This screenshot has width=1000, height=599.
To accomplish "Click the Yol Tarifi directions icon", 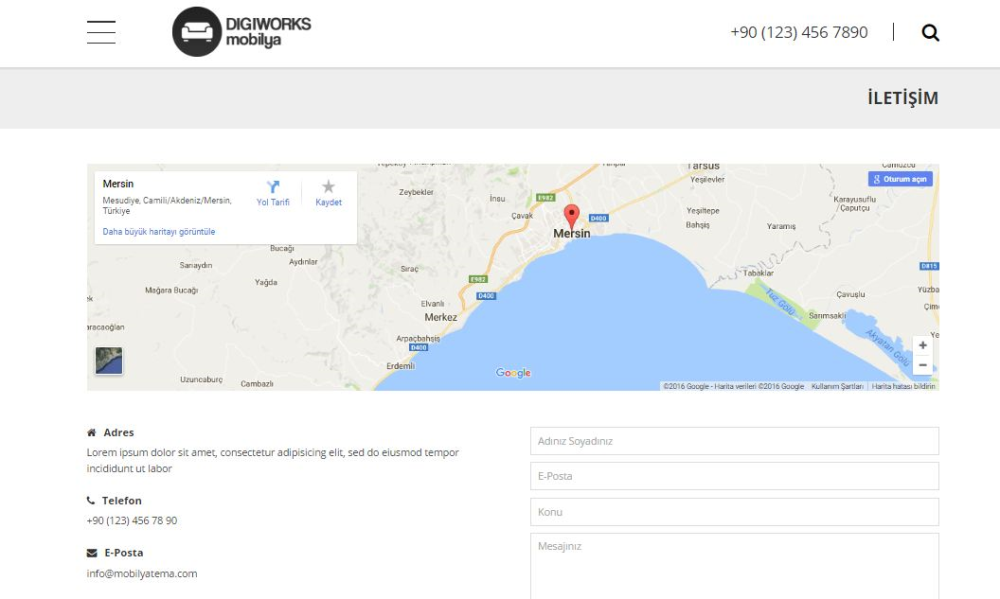I will [x=273, y=186].
